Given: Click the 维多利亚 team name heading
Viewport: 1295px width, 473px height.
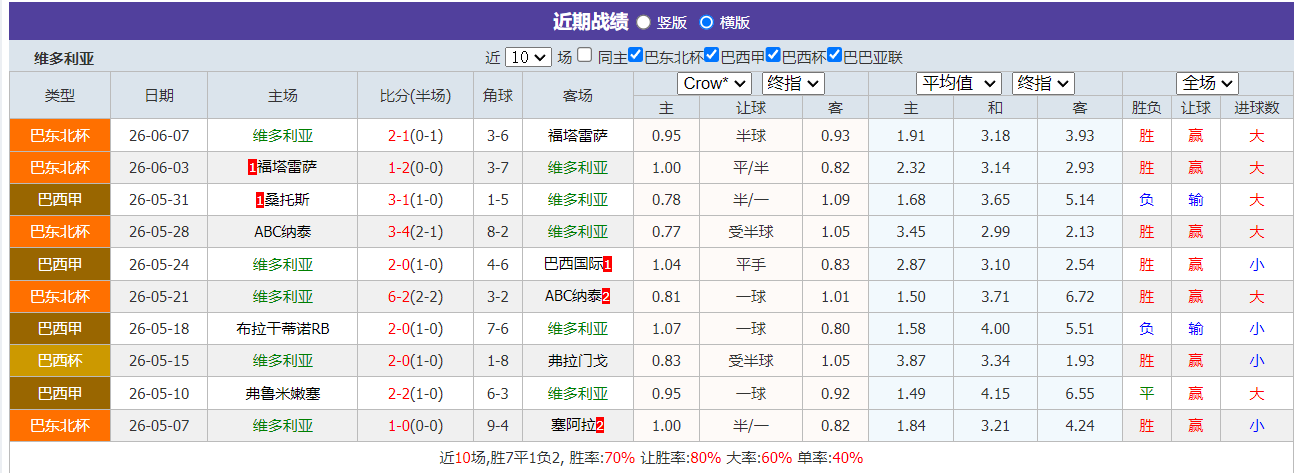Looking at the screenshot, I should point(64,57).
